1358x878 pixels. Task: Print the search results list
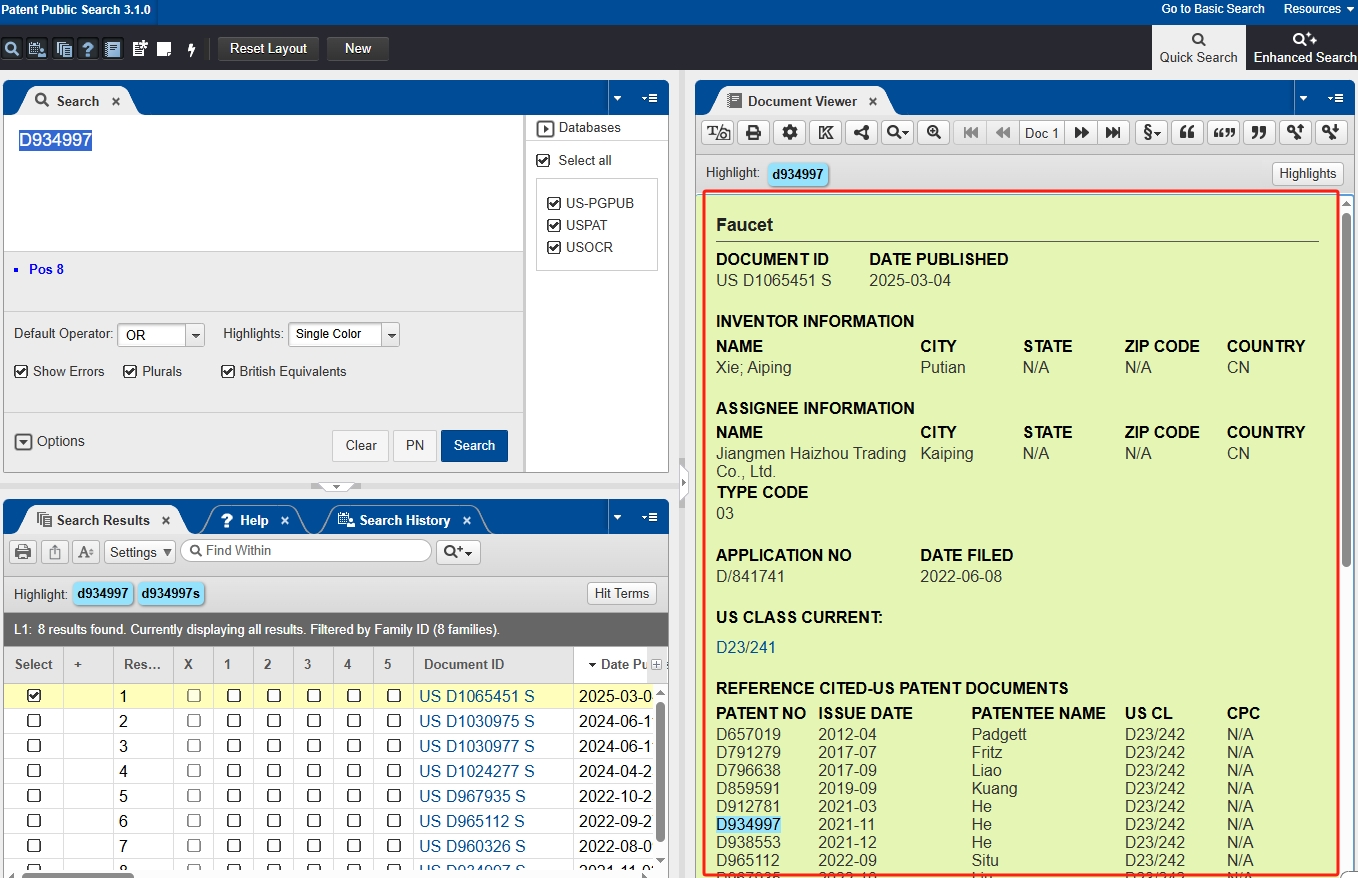click(23, 552)
